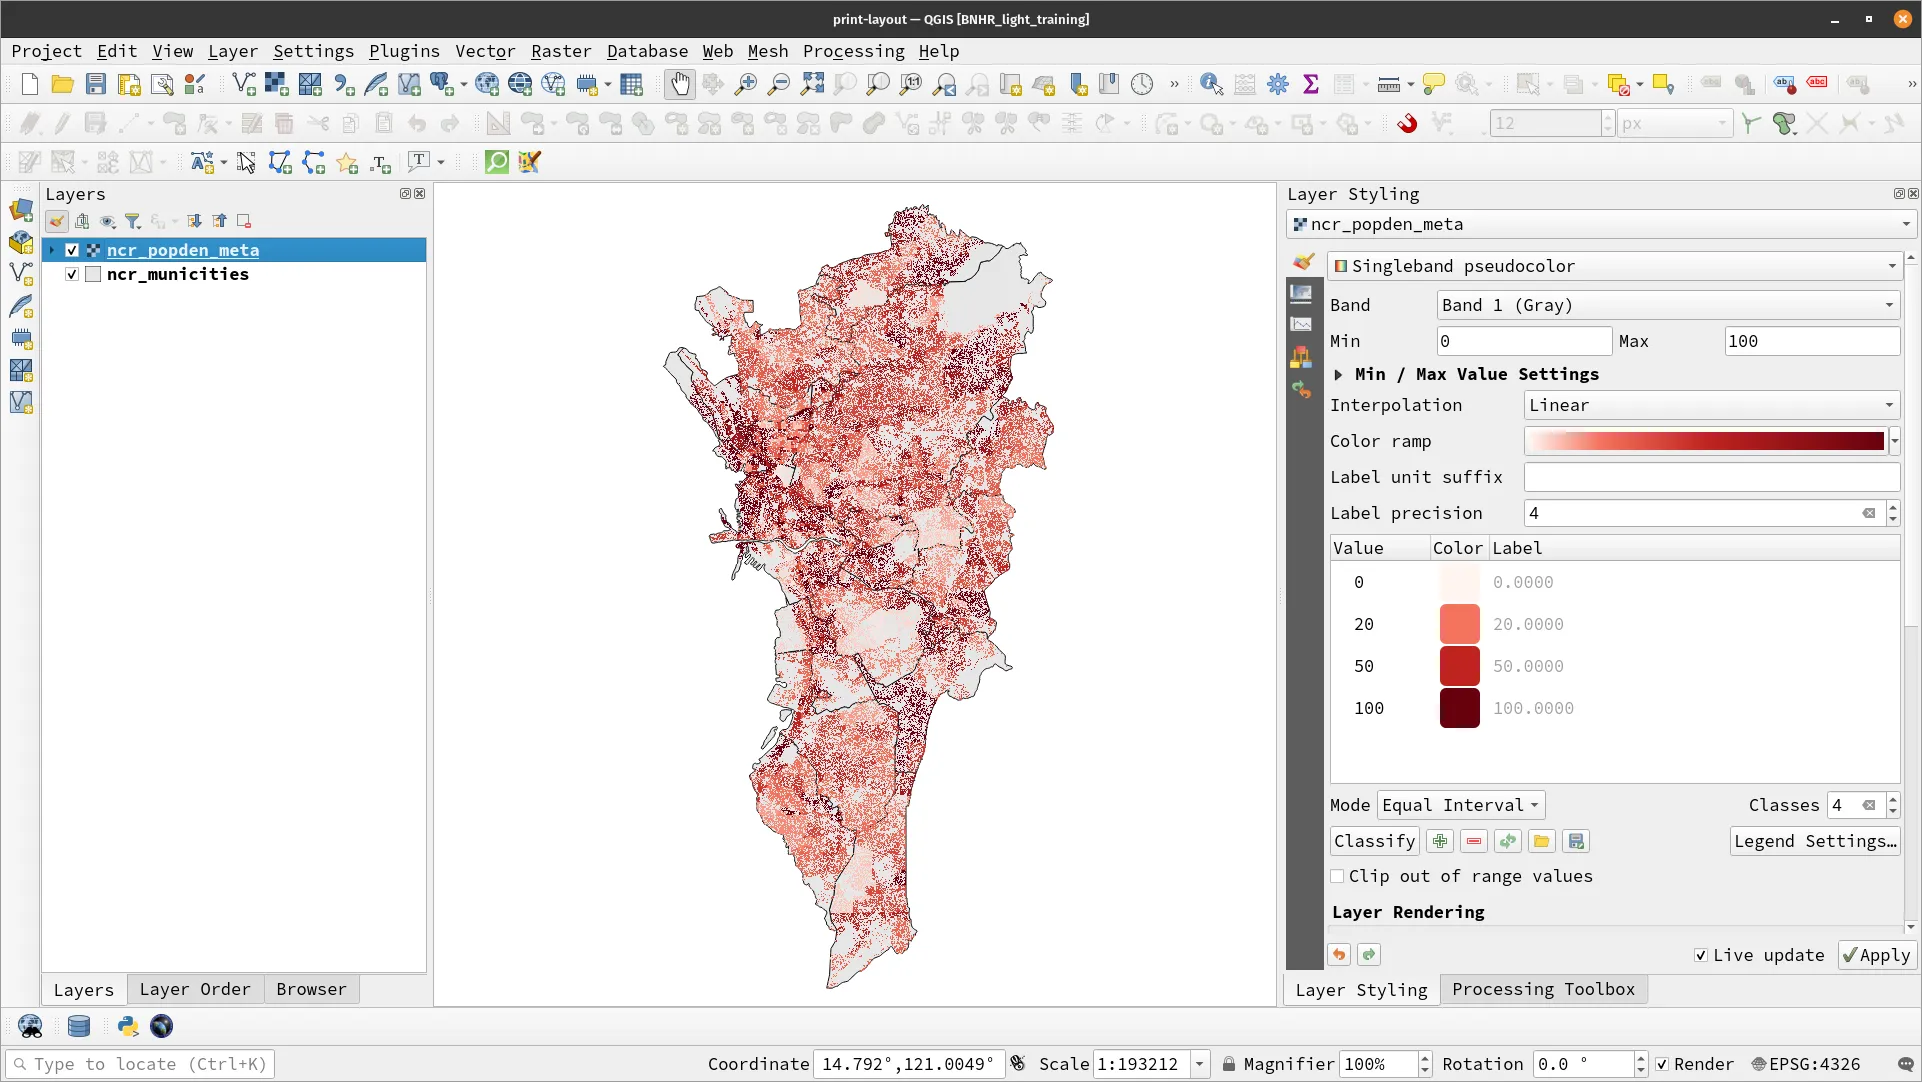
Task: Open the Raster menu
Action: (x=560, y=51)
